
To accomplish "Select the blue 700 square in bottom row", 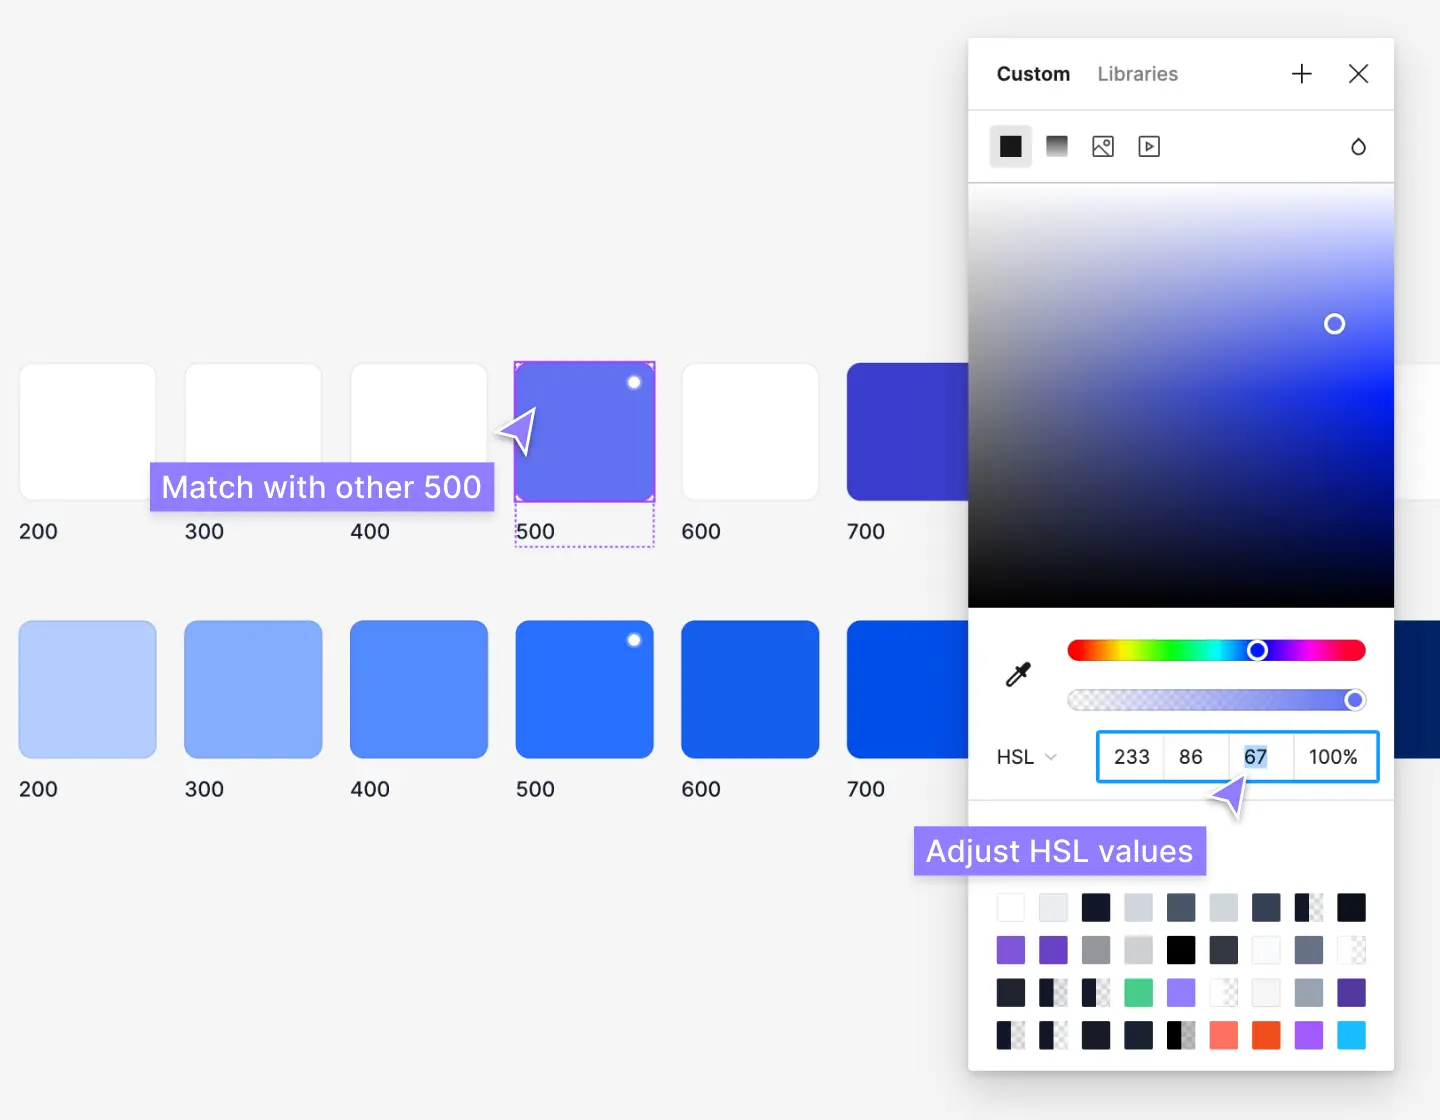I will pyautogui.click(x=907, y=689).
